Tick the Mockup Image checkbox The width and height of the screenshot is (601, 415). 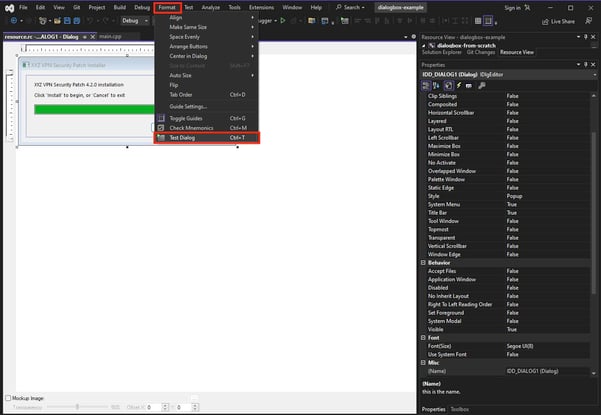pyautogui.click(x=9, y=397)
